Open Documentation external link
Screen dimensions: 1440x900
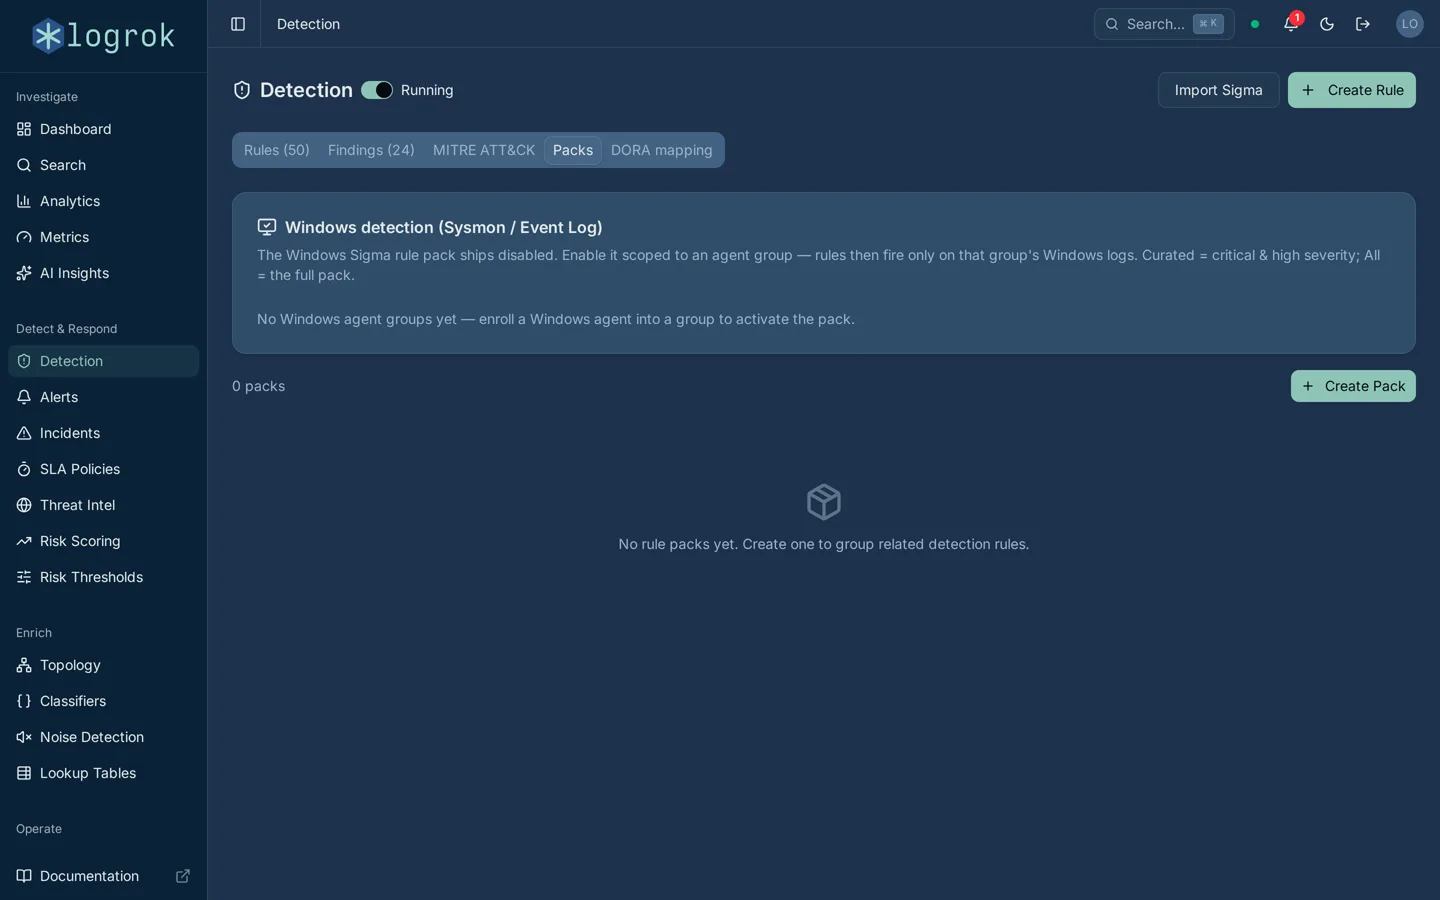click(103, 876)
